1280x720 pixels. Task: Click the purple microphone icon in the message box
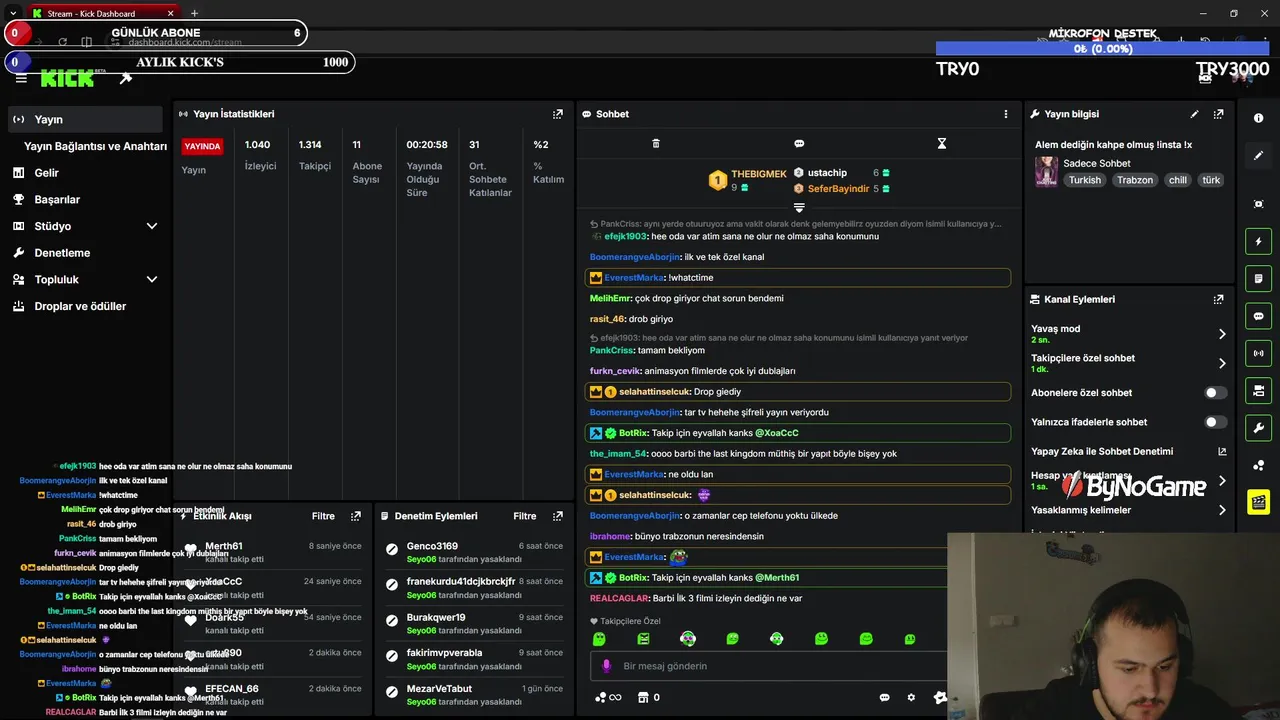(605, 666)
